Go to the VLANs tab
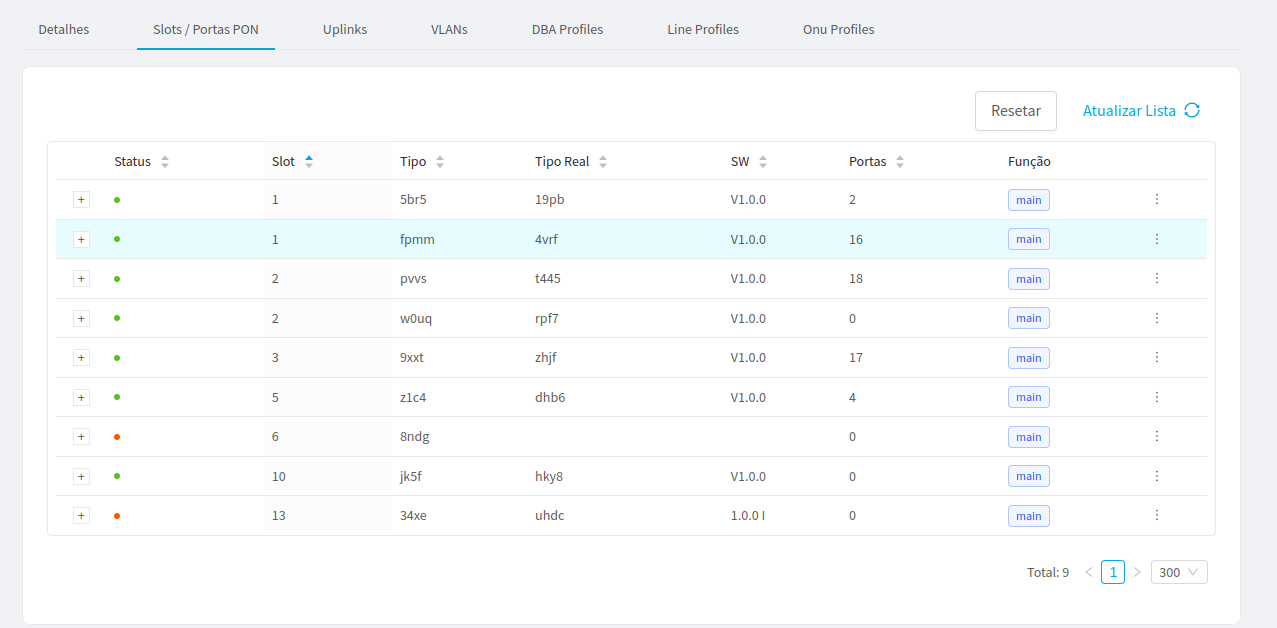 click(449, 30)
